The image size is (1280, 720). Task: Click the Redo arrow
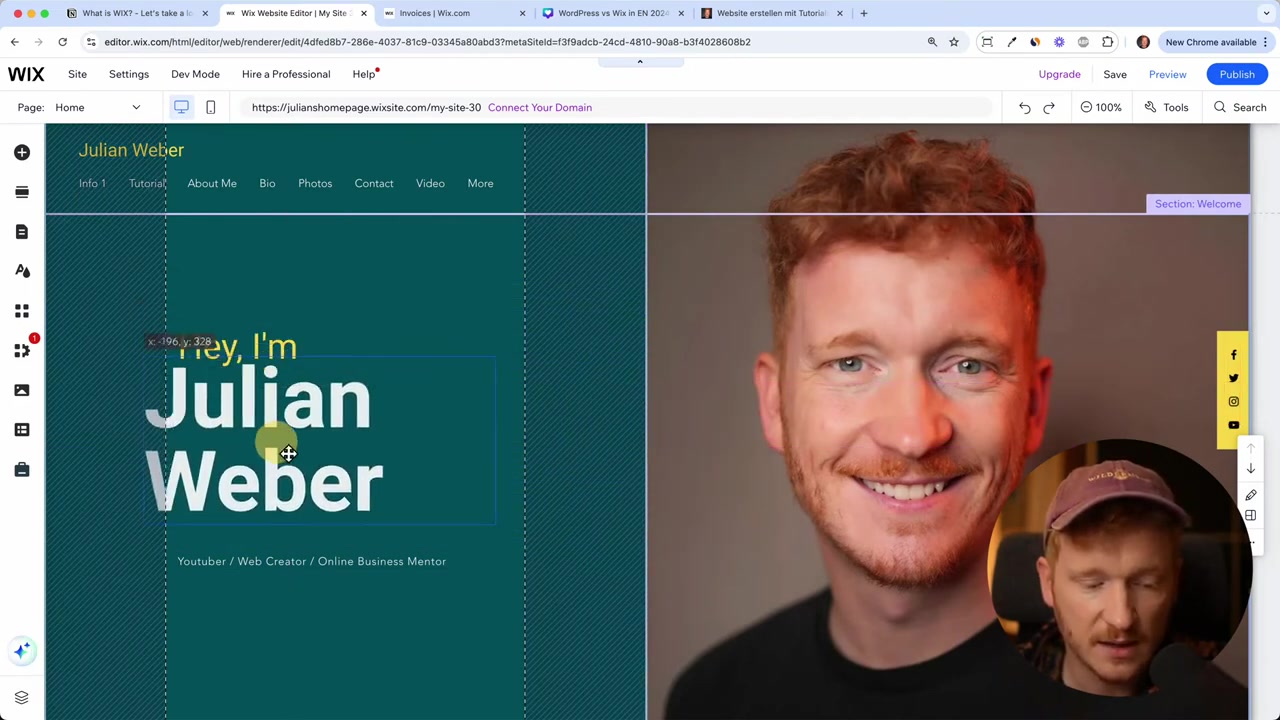pyautogui.click(x=1049, y=107)
